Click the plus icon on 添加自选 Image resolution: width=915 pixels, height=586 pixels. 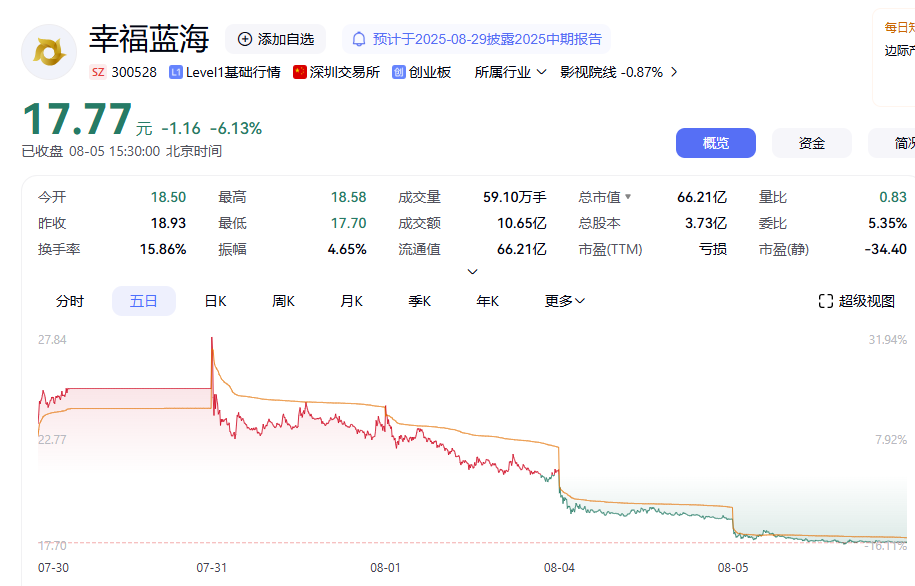243,40
